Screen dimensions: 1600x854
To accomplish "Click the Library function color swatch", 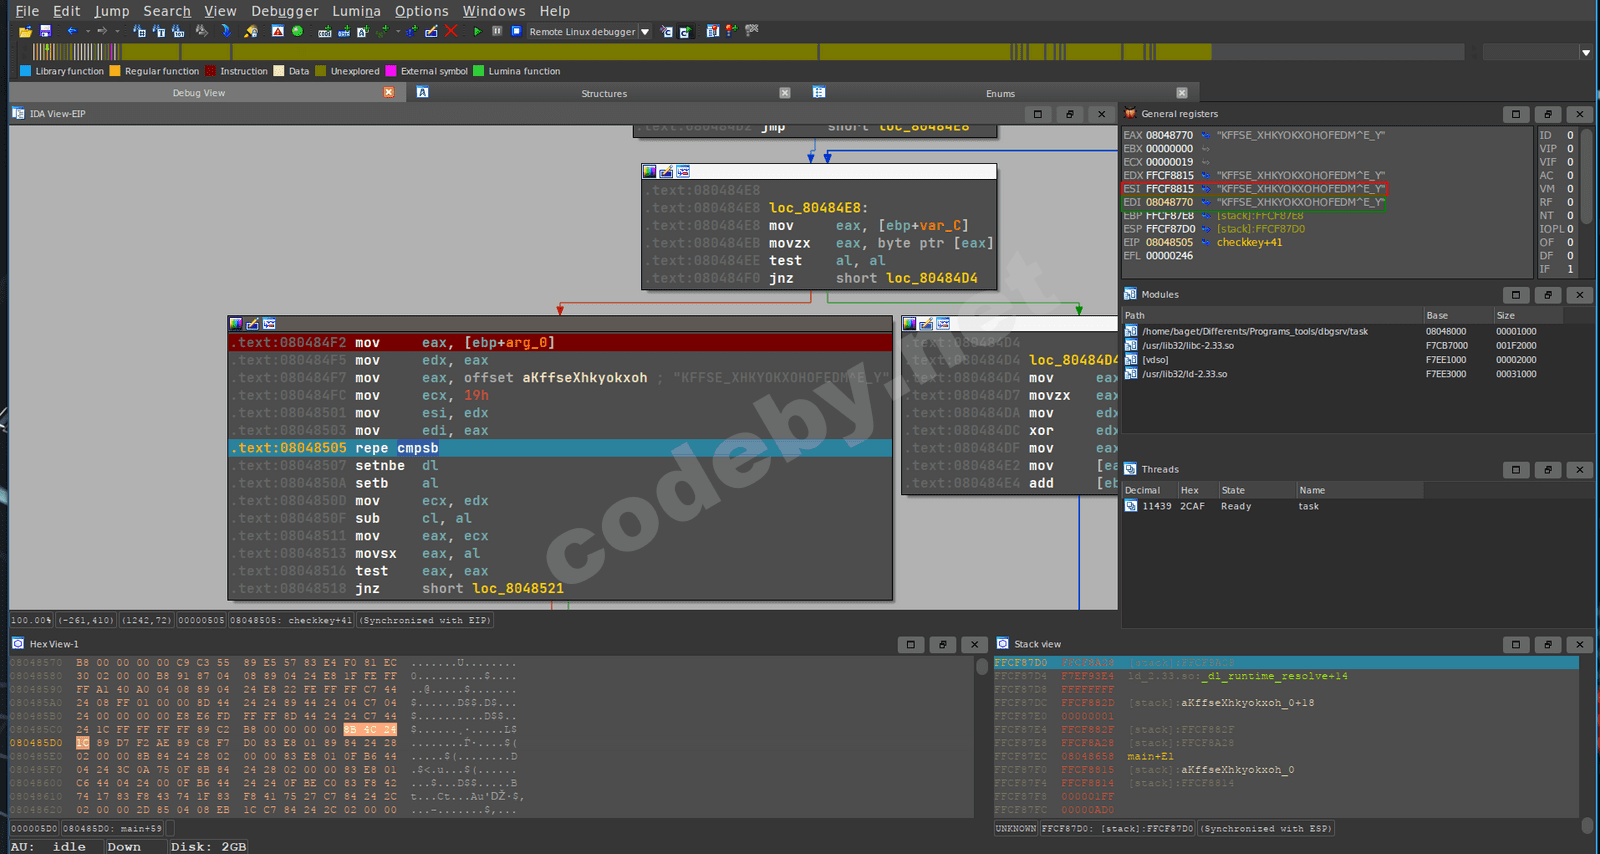I will pyautogui.click(x=25, y=71).
